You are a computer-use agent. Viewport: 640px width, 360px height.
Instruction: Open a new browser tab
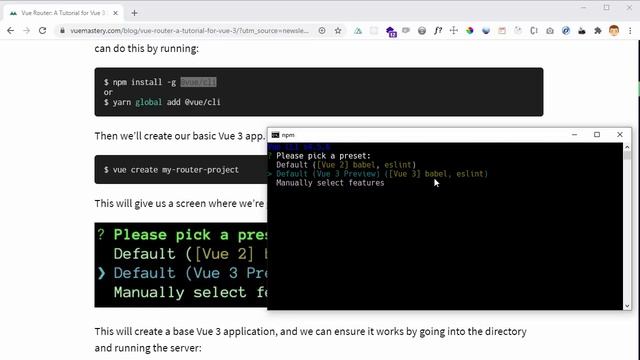(134, 13)
